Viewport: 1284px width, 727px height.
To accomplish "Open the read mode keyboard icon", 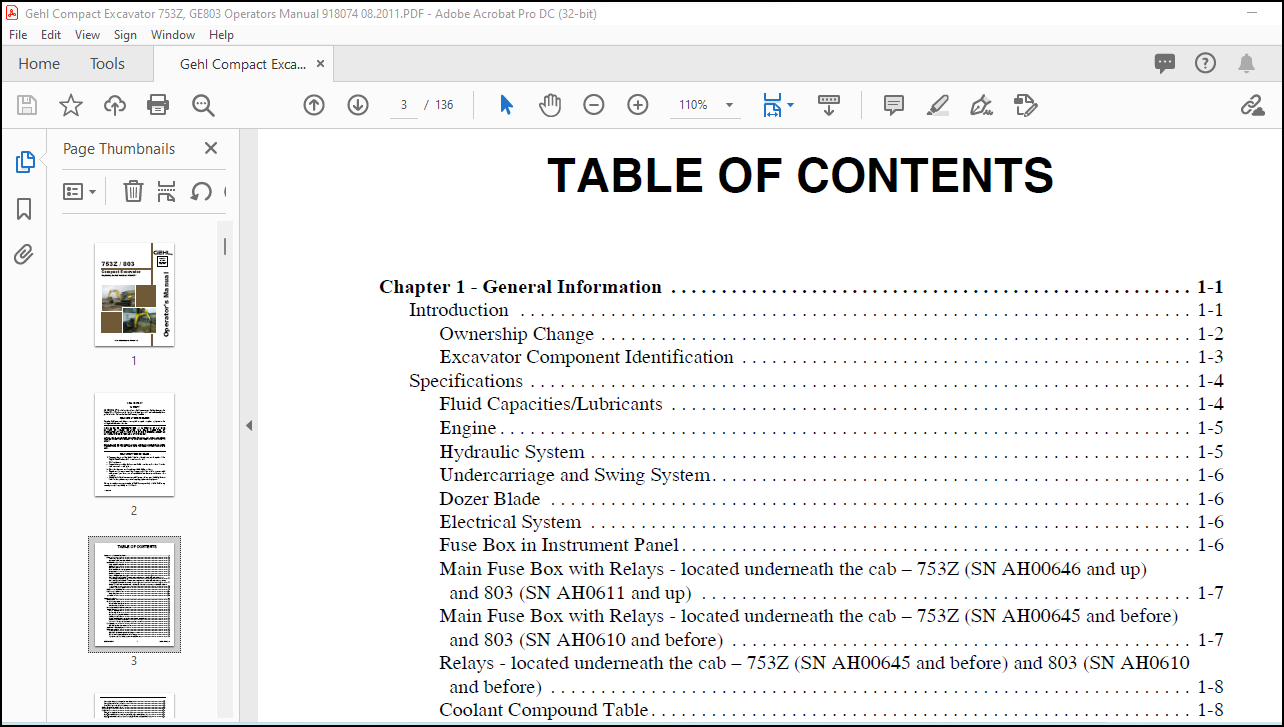I will (x=829, y=105).
